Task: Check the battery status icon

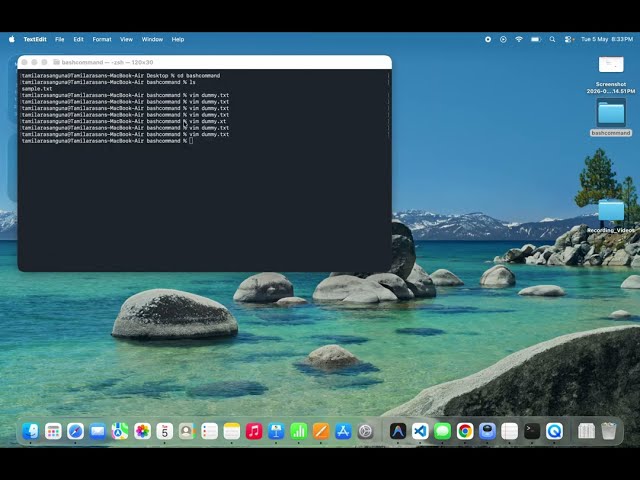Action: pyautogui.click(x=536, y=39)
